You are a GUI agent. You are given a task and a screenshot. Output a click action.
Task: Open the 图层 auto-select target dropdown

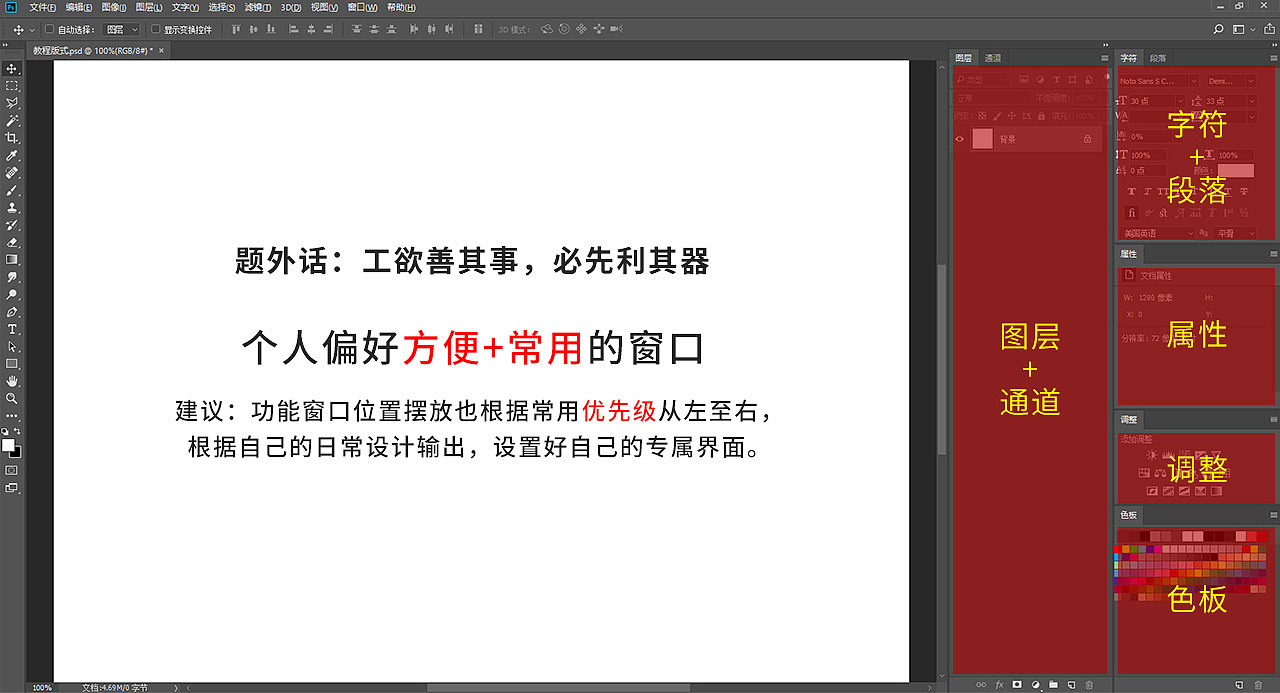(122, 30)
